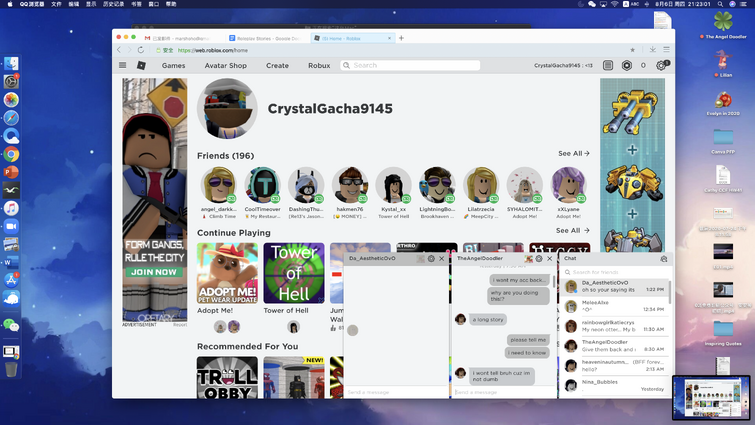Image resolution: width=755 pixels, height=425 pixels.
Task: Click the create chat group icon
Action: coord(664,259)
